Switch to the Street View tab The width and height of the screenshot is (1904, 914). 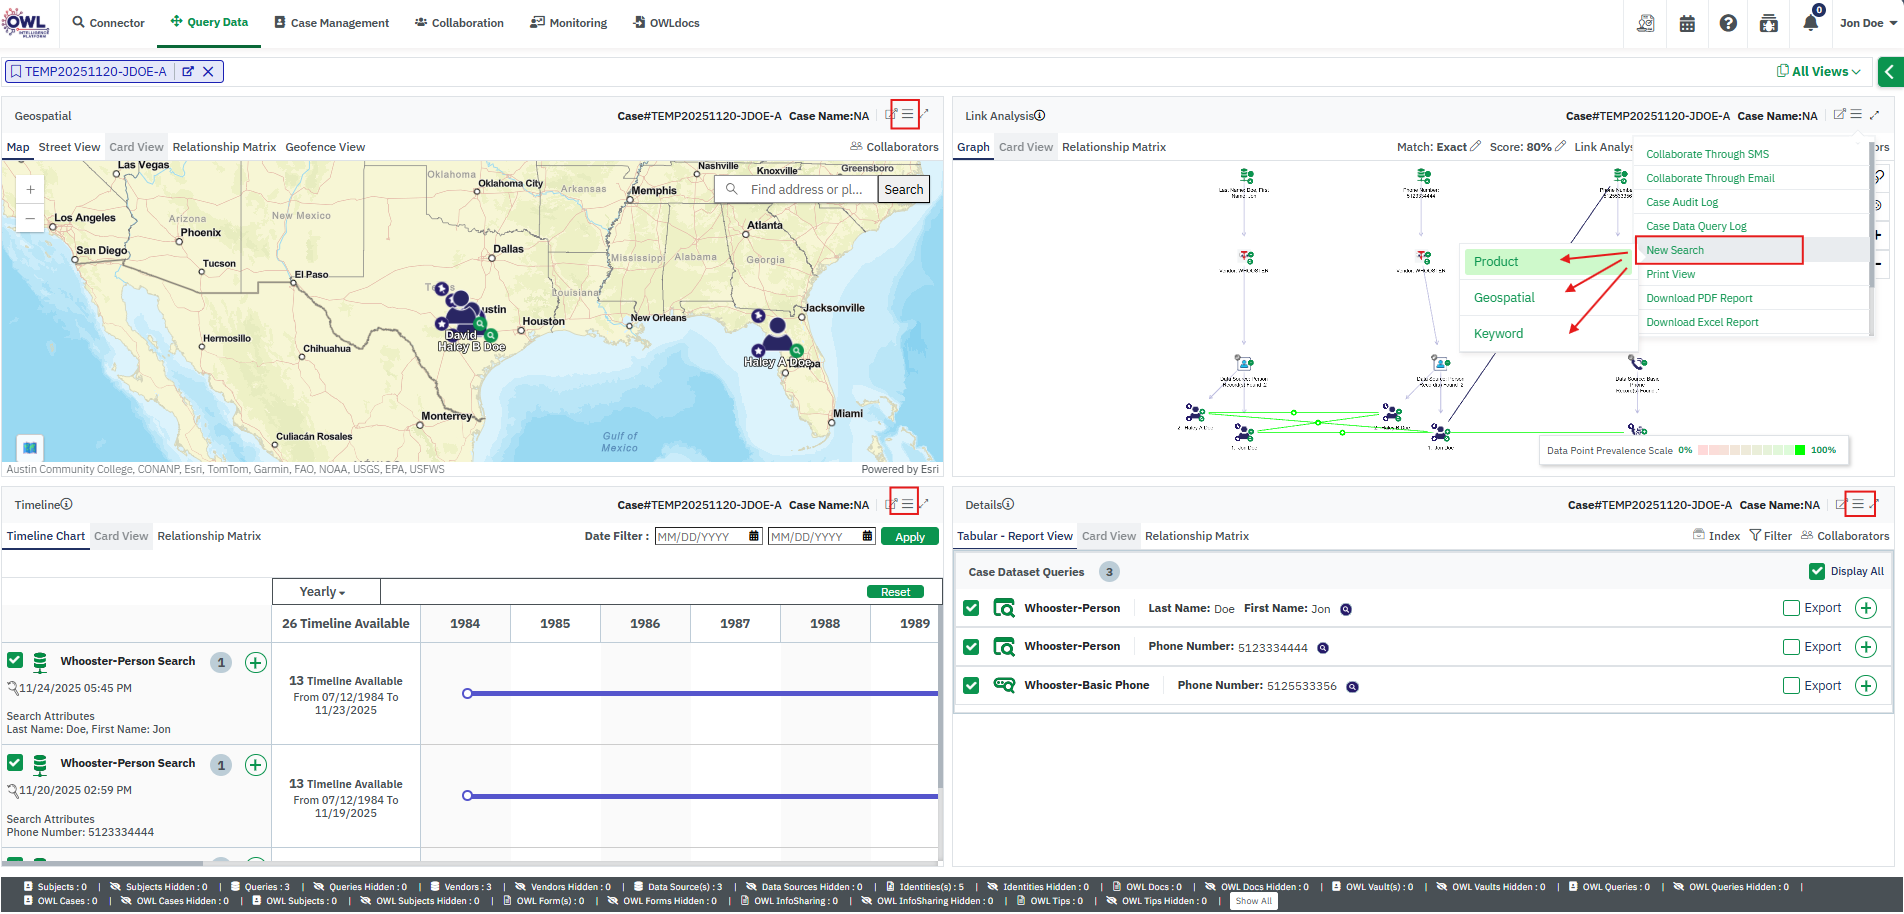pyautogui.click(x=69, y=147)
